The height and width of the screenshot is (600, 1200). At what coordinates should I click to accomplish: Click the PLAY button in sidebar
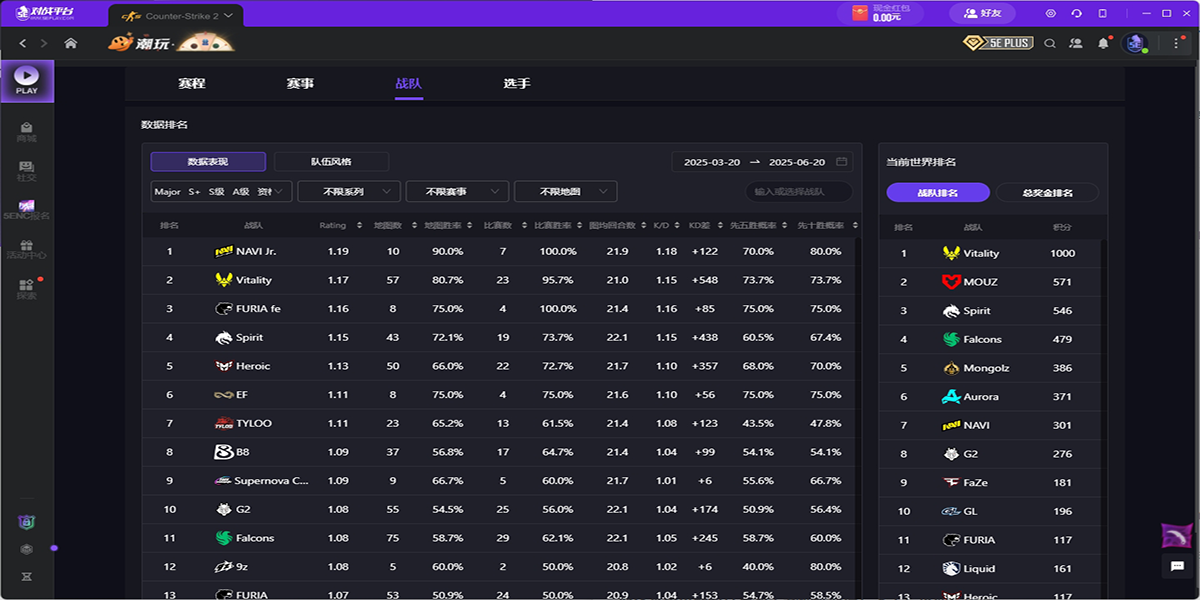[x=27, y=80]
